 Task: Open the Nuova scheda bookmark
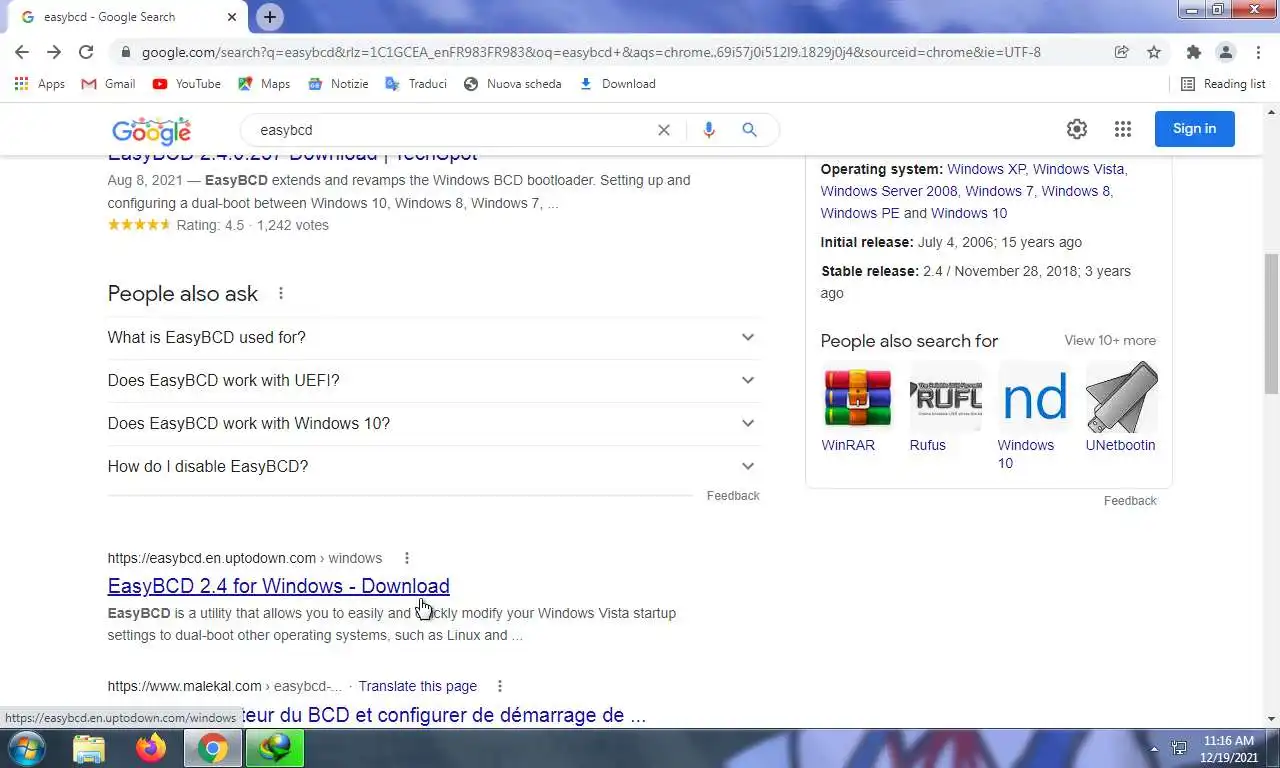click(513, 84)
